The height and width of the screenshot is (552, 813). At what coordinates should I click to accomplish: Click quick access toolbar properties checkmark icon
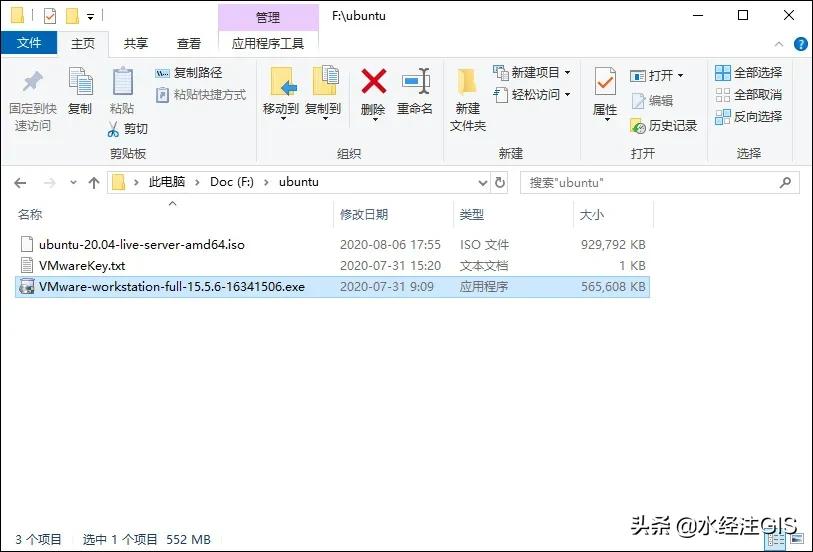(x=50, y=16)
